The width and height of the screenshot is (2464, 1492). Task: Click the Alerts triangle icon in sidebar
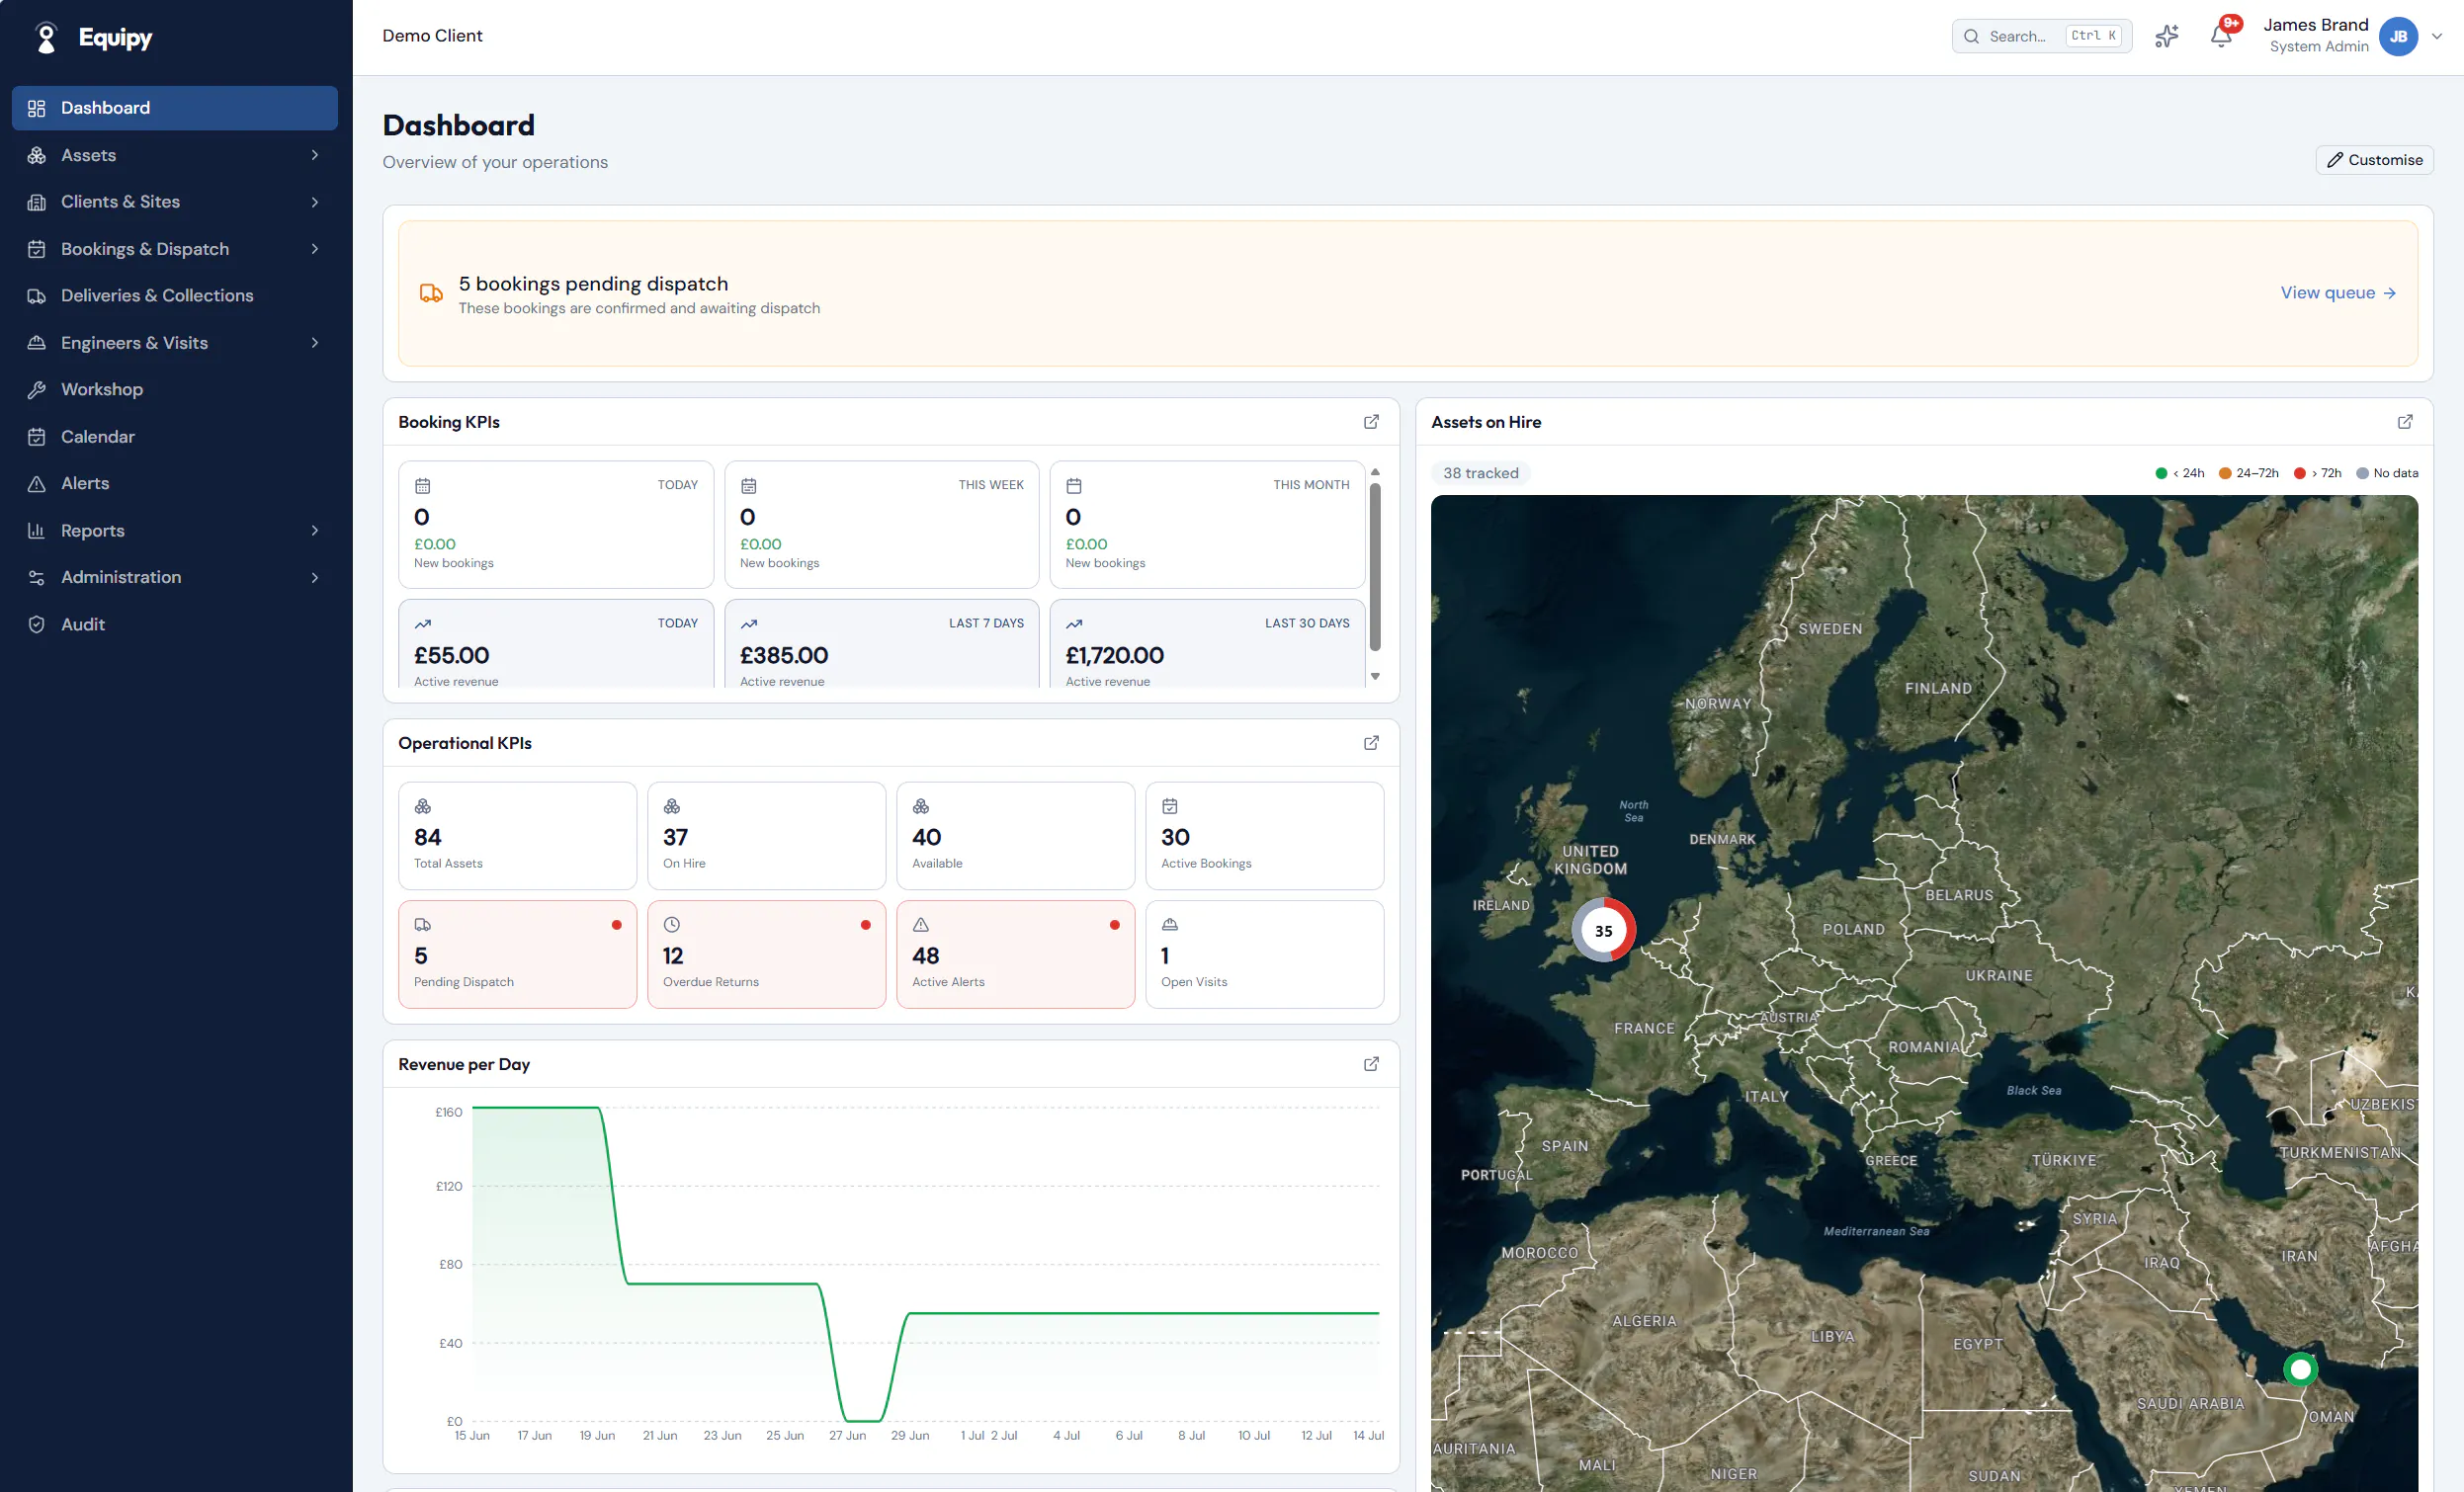pyautogui.click(x=37, y=484)
